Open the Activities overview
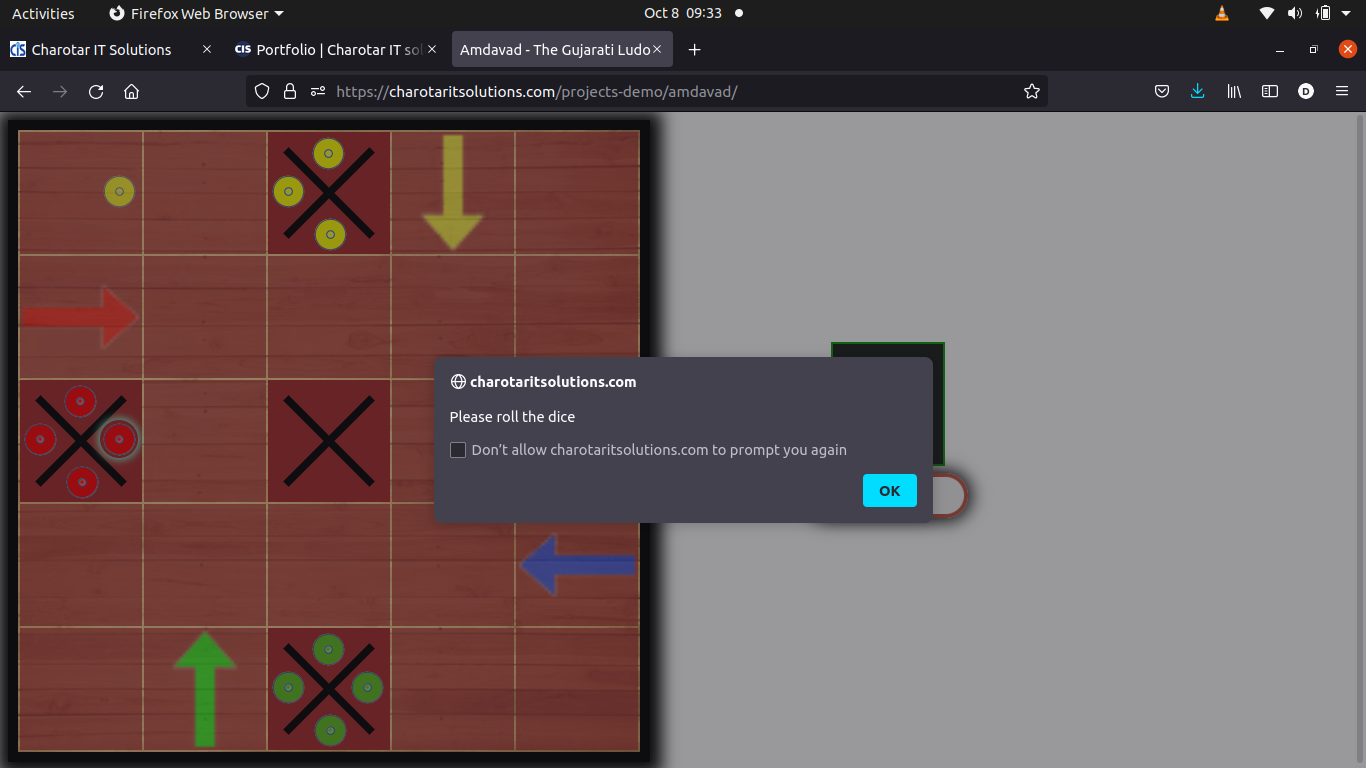 point(43,13)
